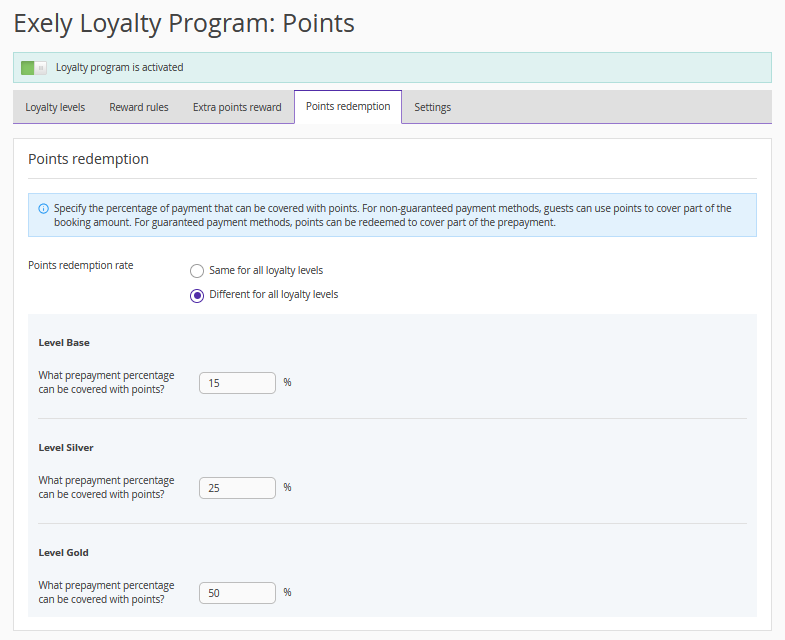Click the Level Gold heading
The image size is (785, 640).
pos(64,553)
